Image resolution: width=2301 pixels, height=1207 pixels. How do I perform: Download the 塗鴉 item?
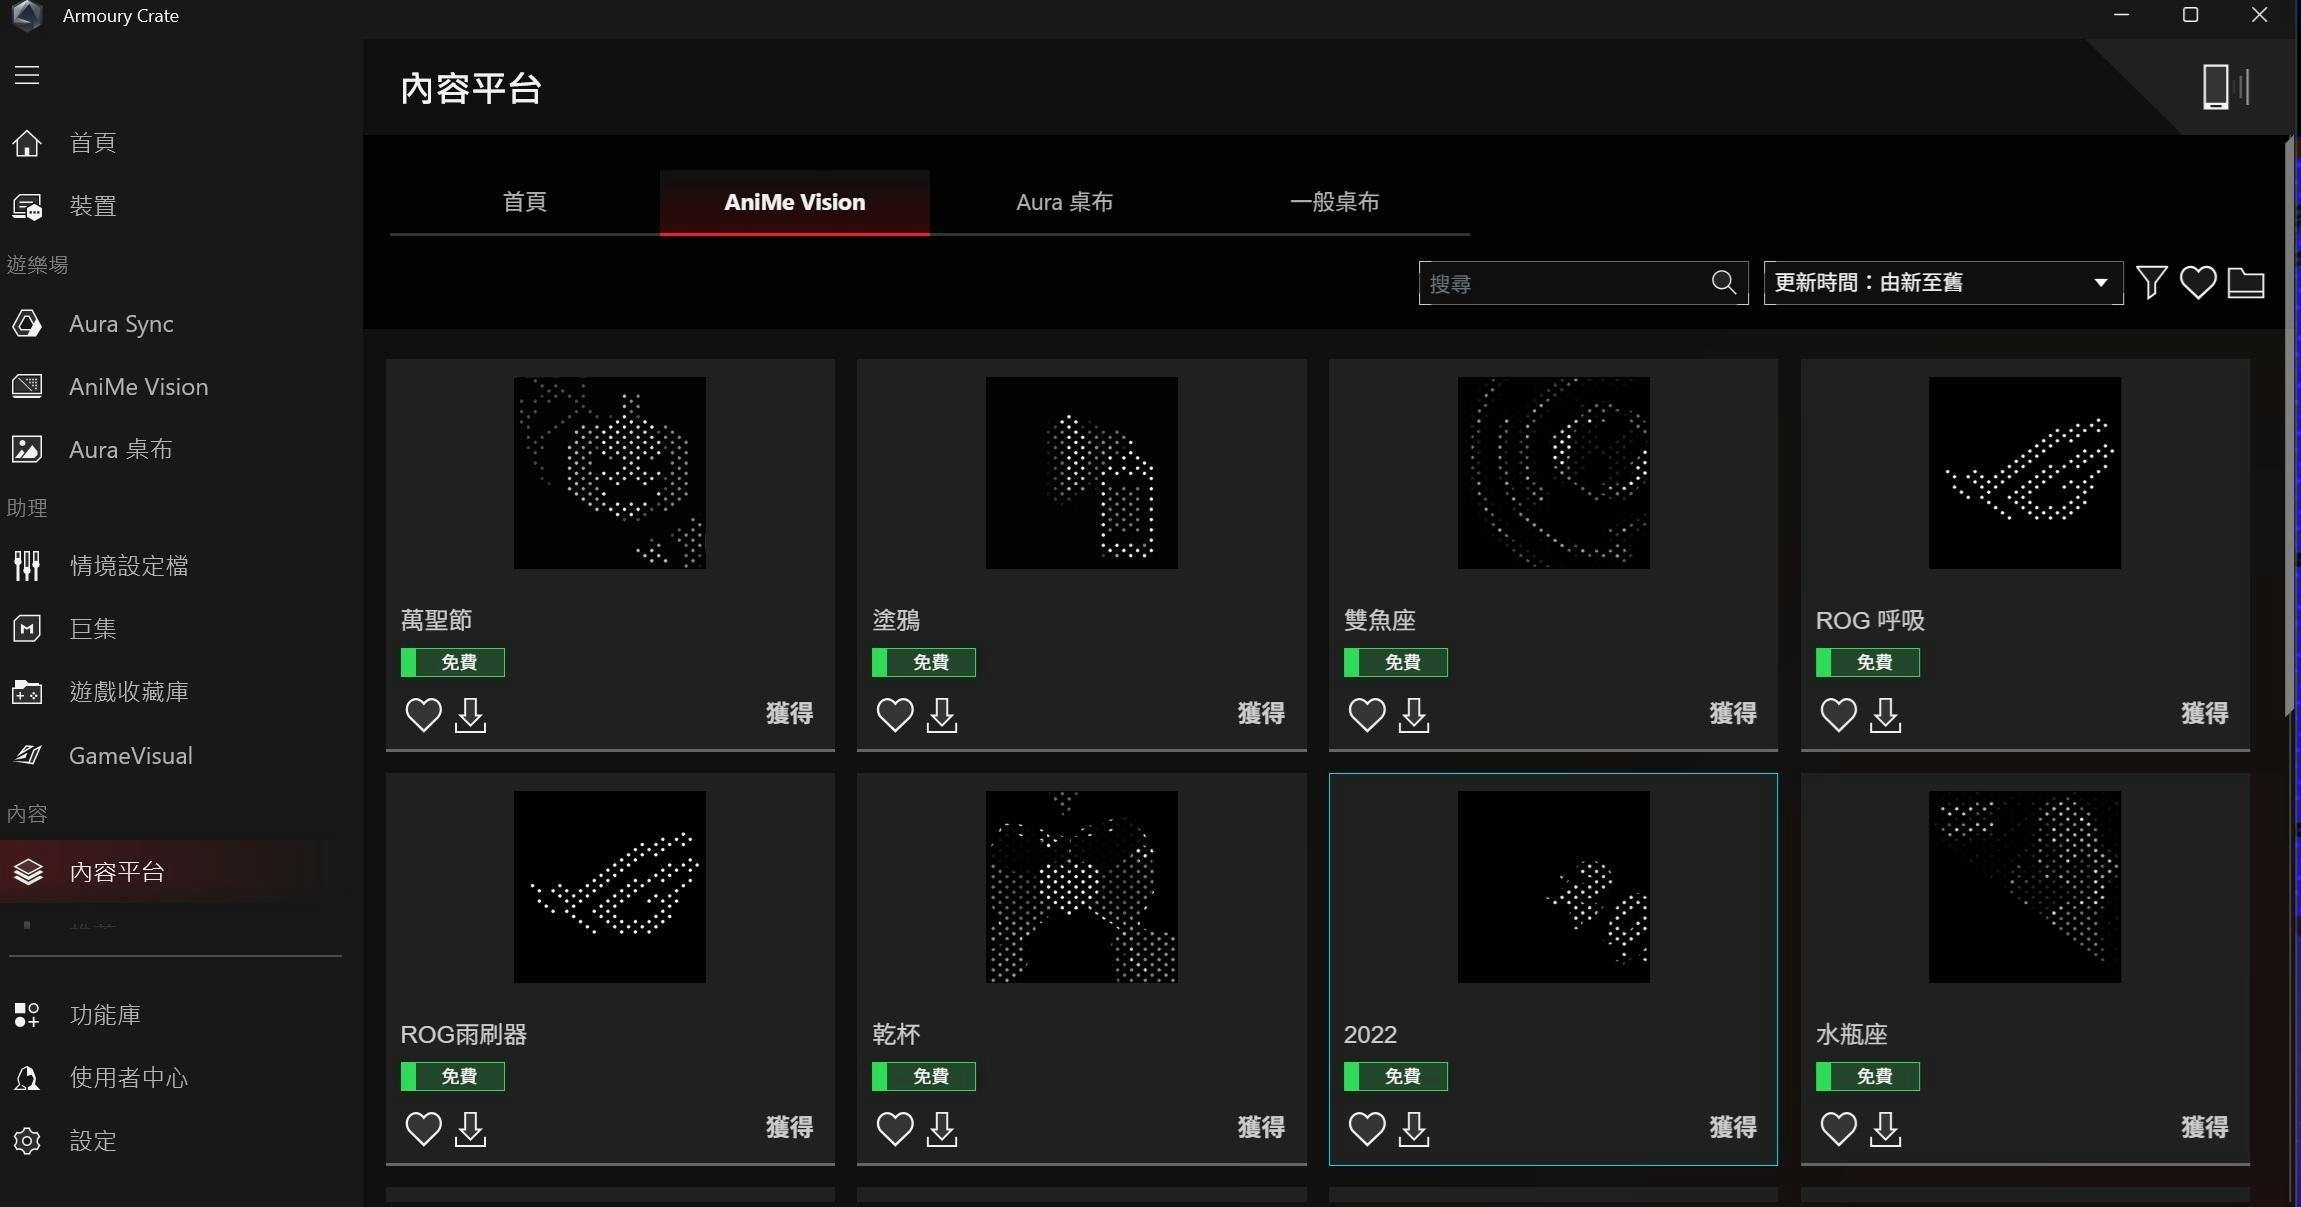point(942,715)
